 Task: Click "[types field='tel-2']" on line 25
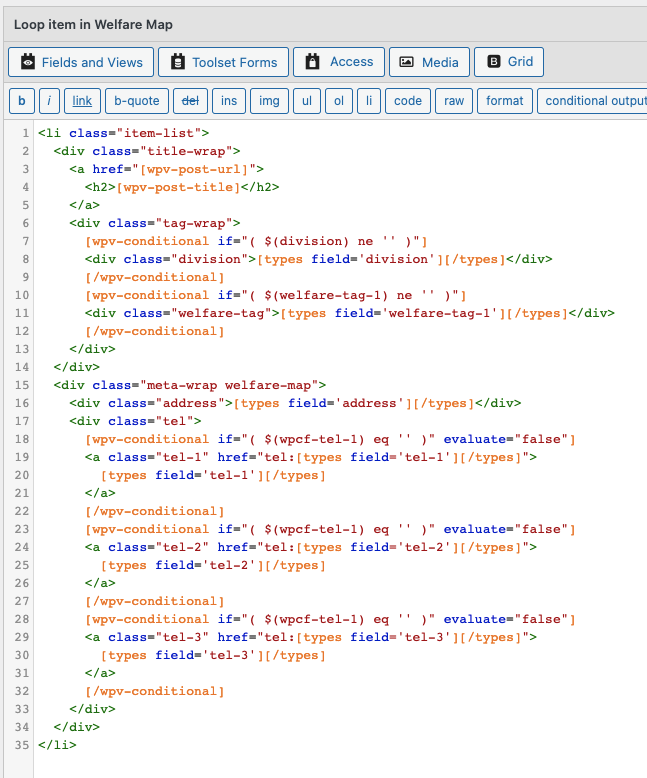182,565
